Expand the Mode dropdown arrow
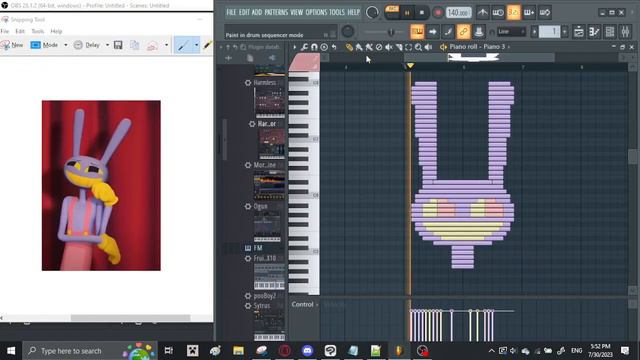 pyautogui.click(x=66, y=45)
